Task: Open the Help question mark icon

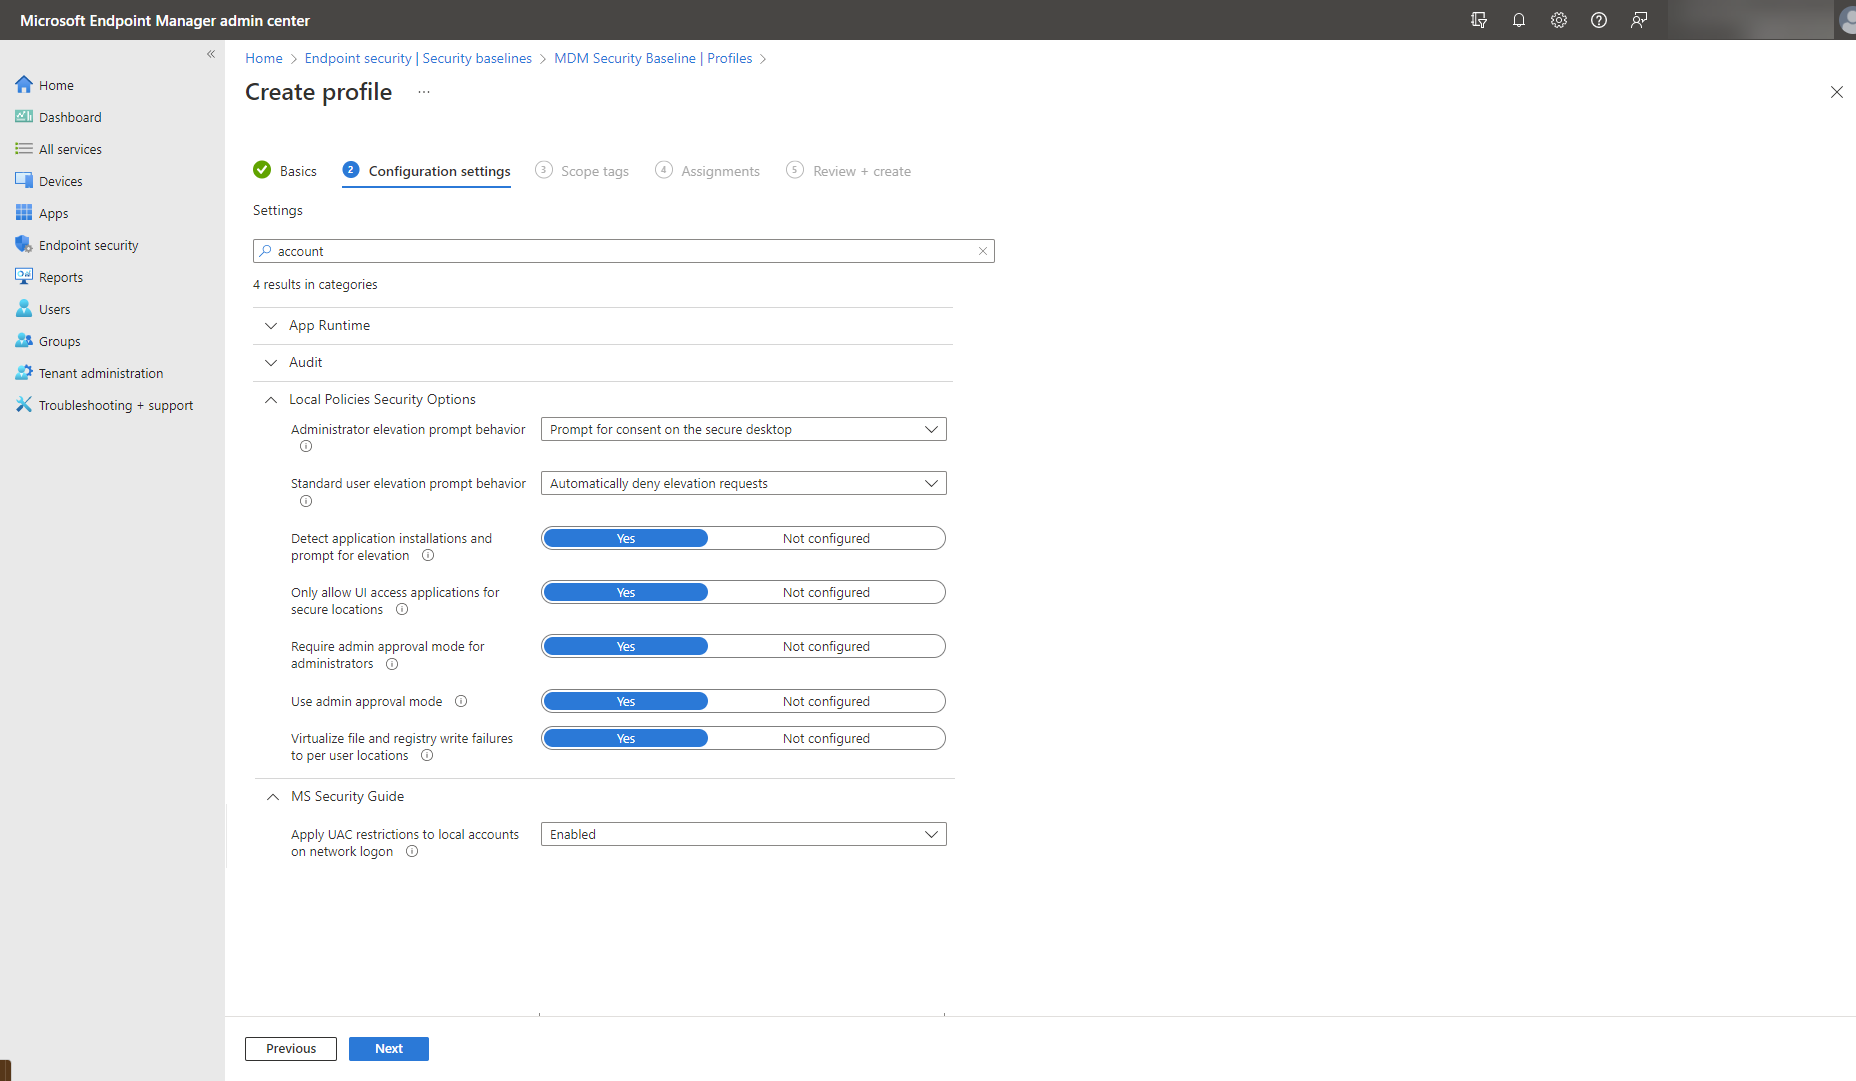Action: [x=1599, y=20]
